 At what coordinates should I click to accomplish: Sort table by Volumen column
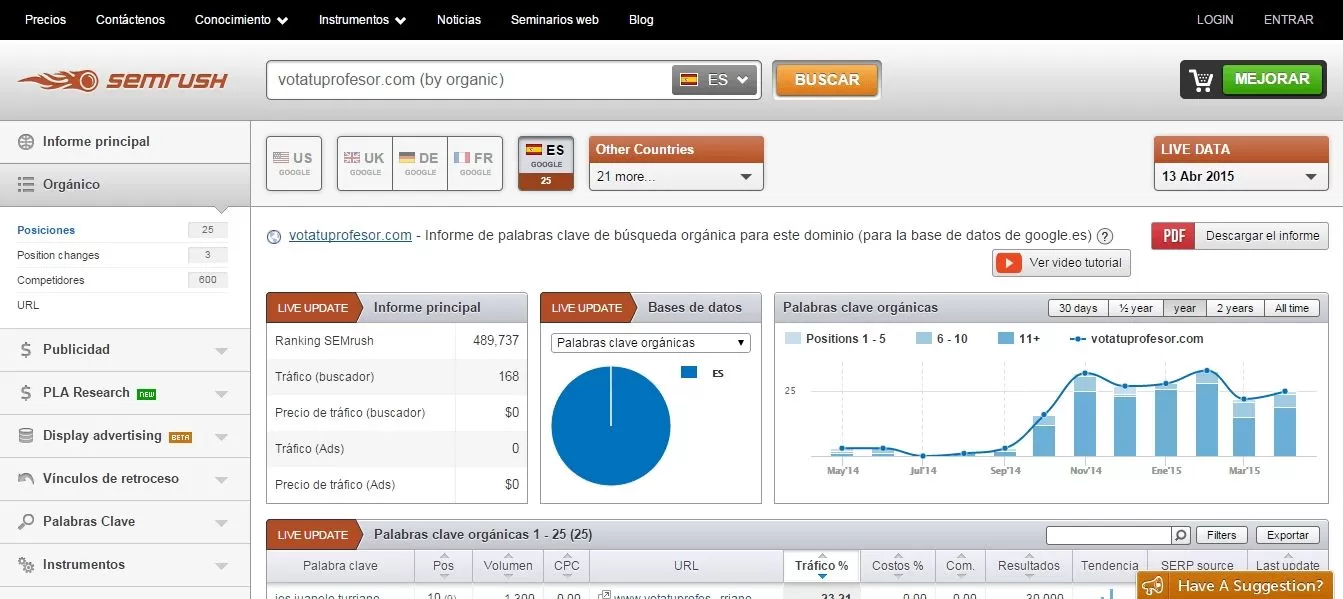[508, 566]
